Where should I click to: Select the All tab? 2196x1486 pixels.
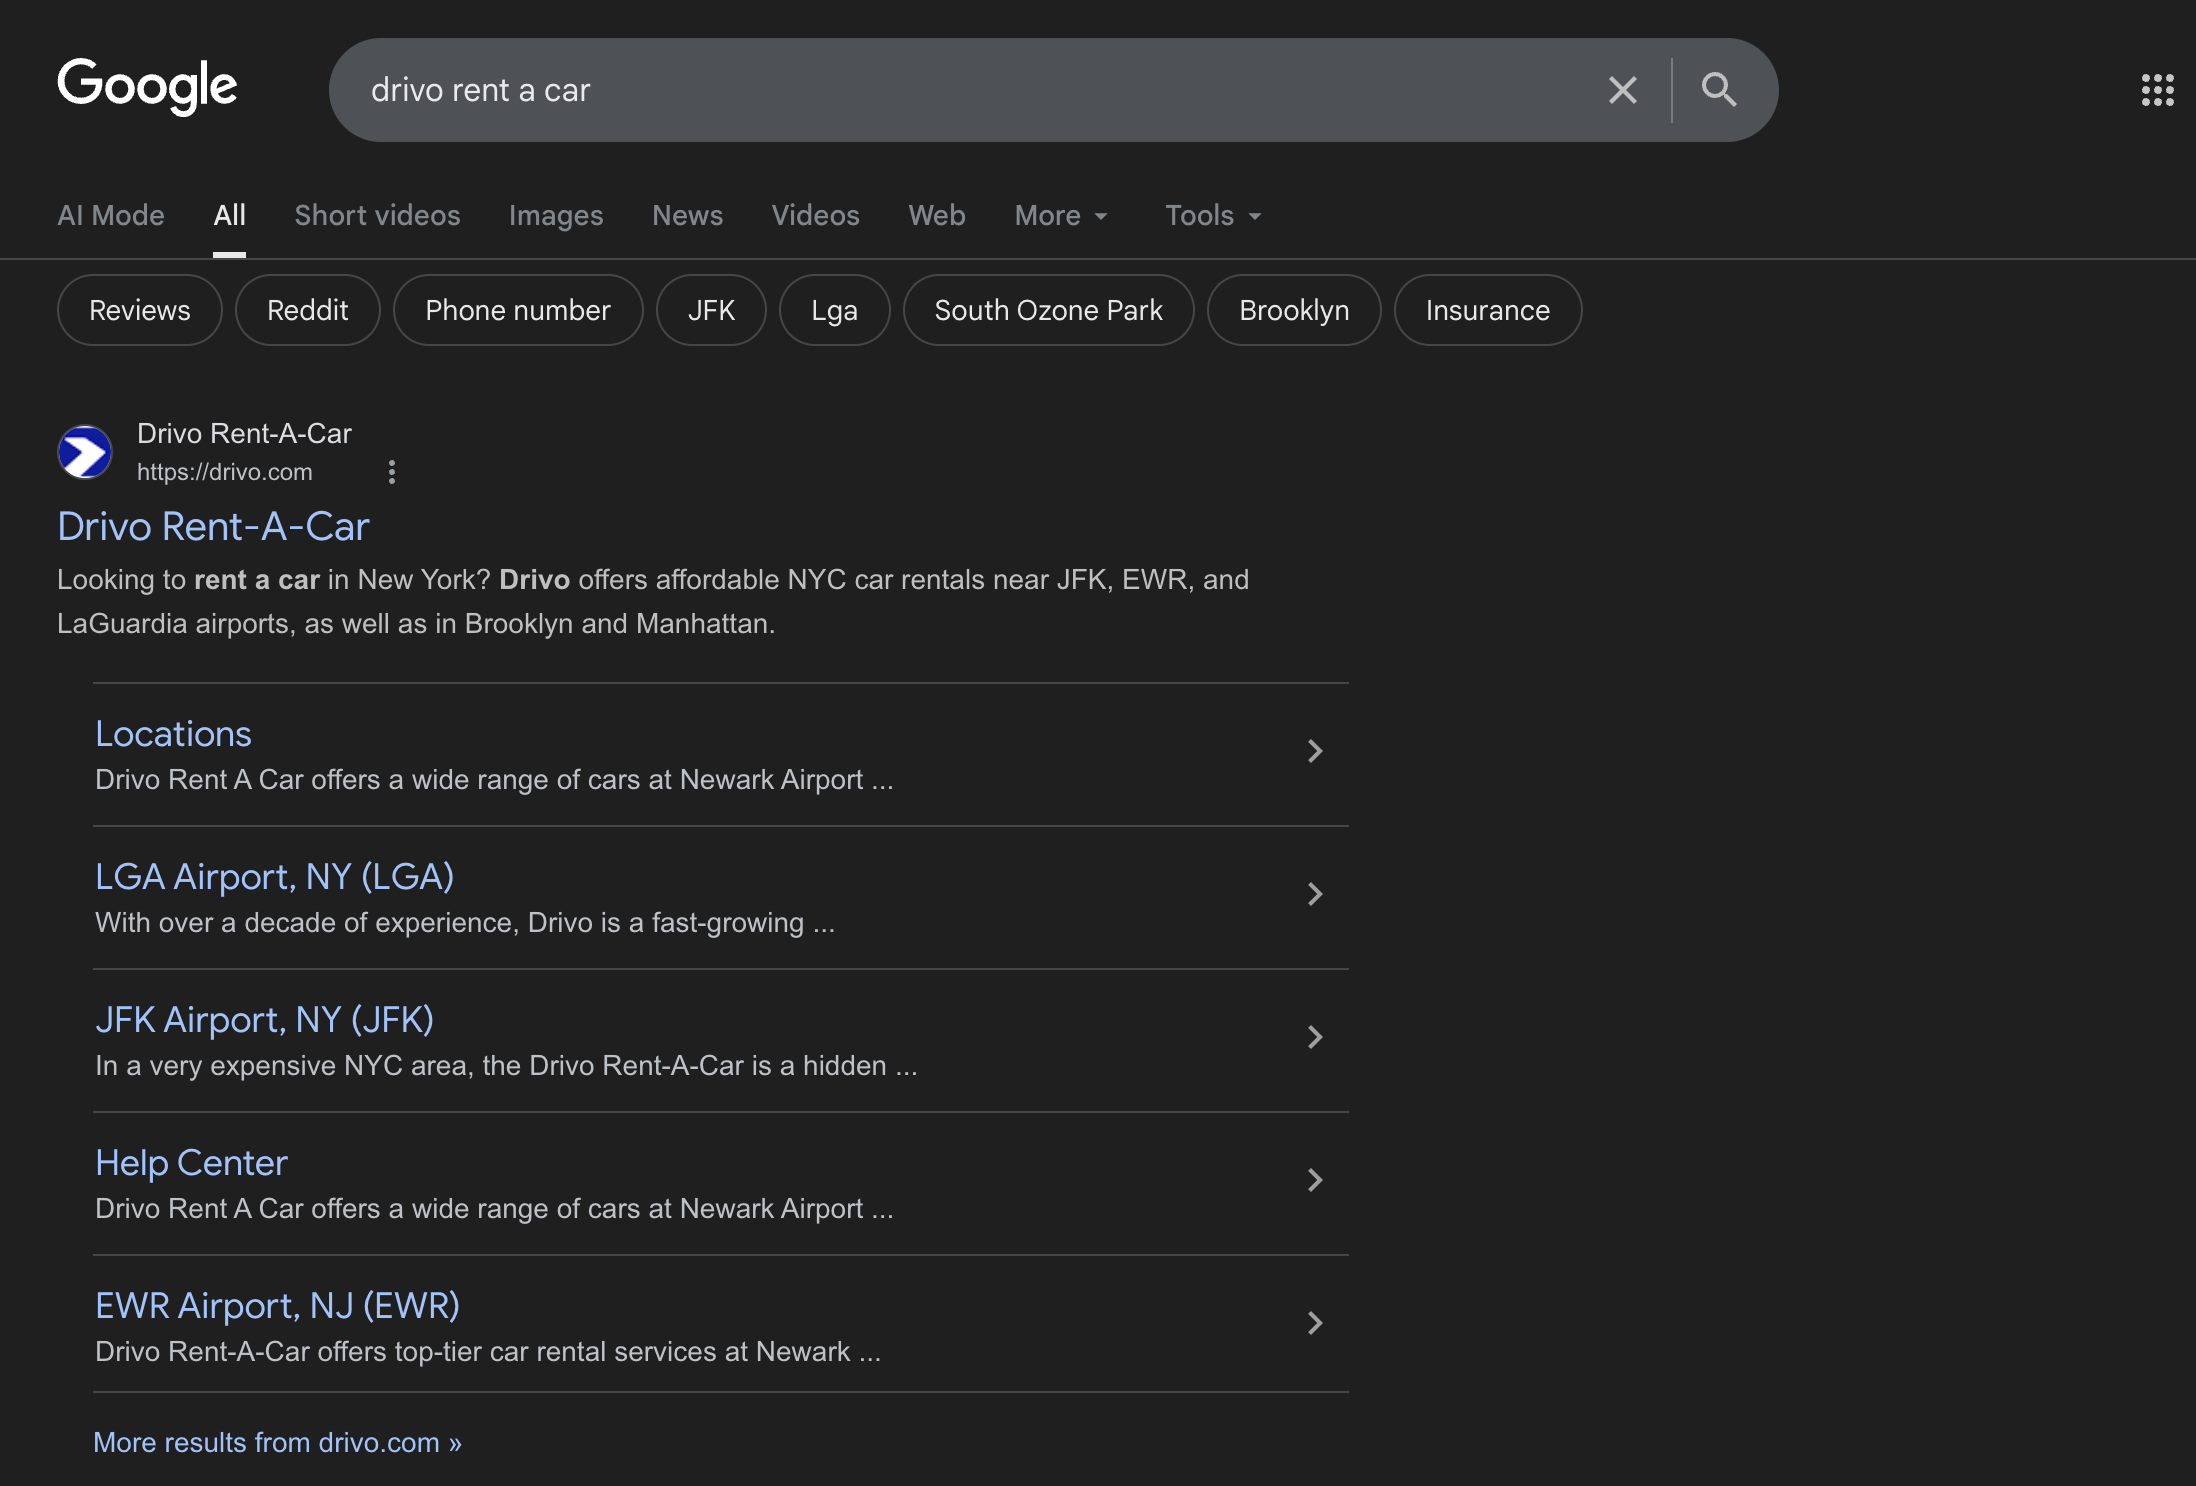point(229,215)
